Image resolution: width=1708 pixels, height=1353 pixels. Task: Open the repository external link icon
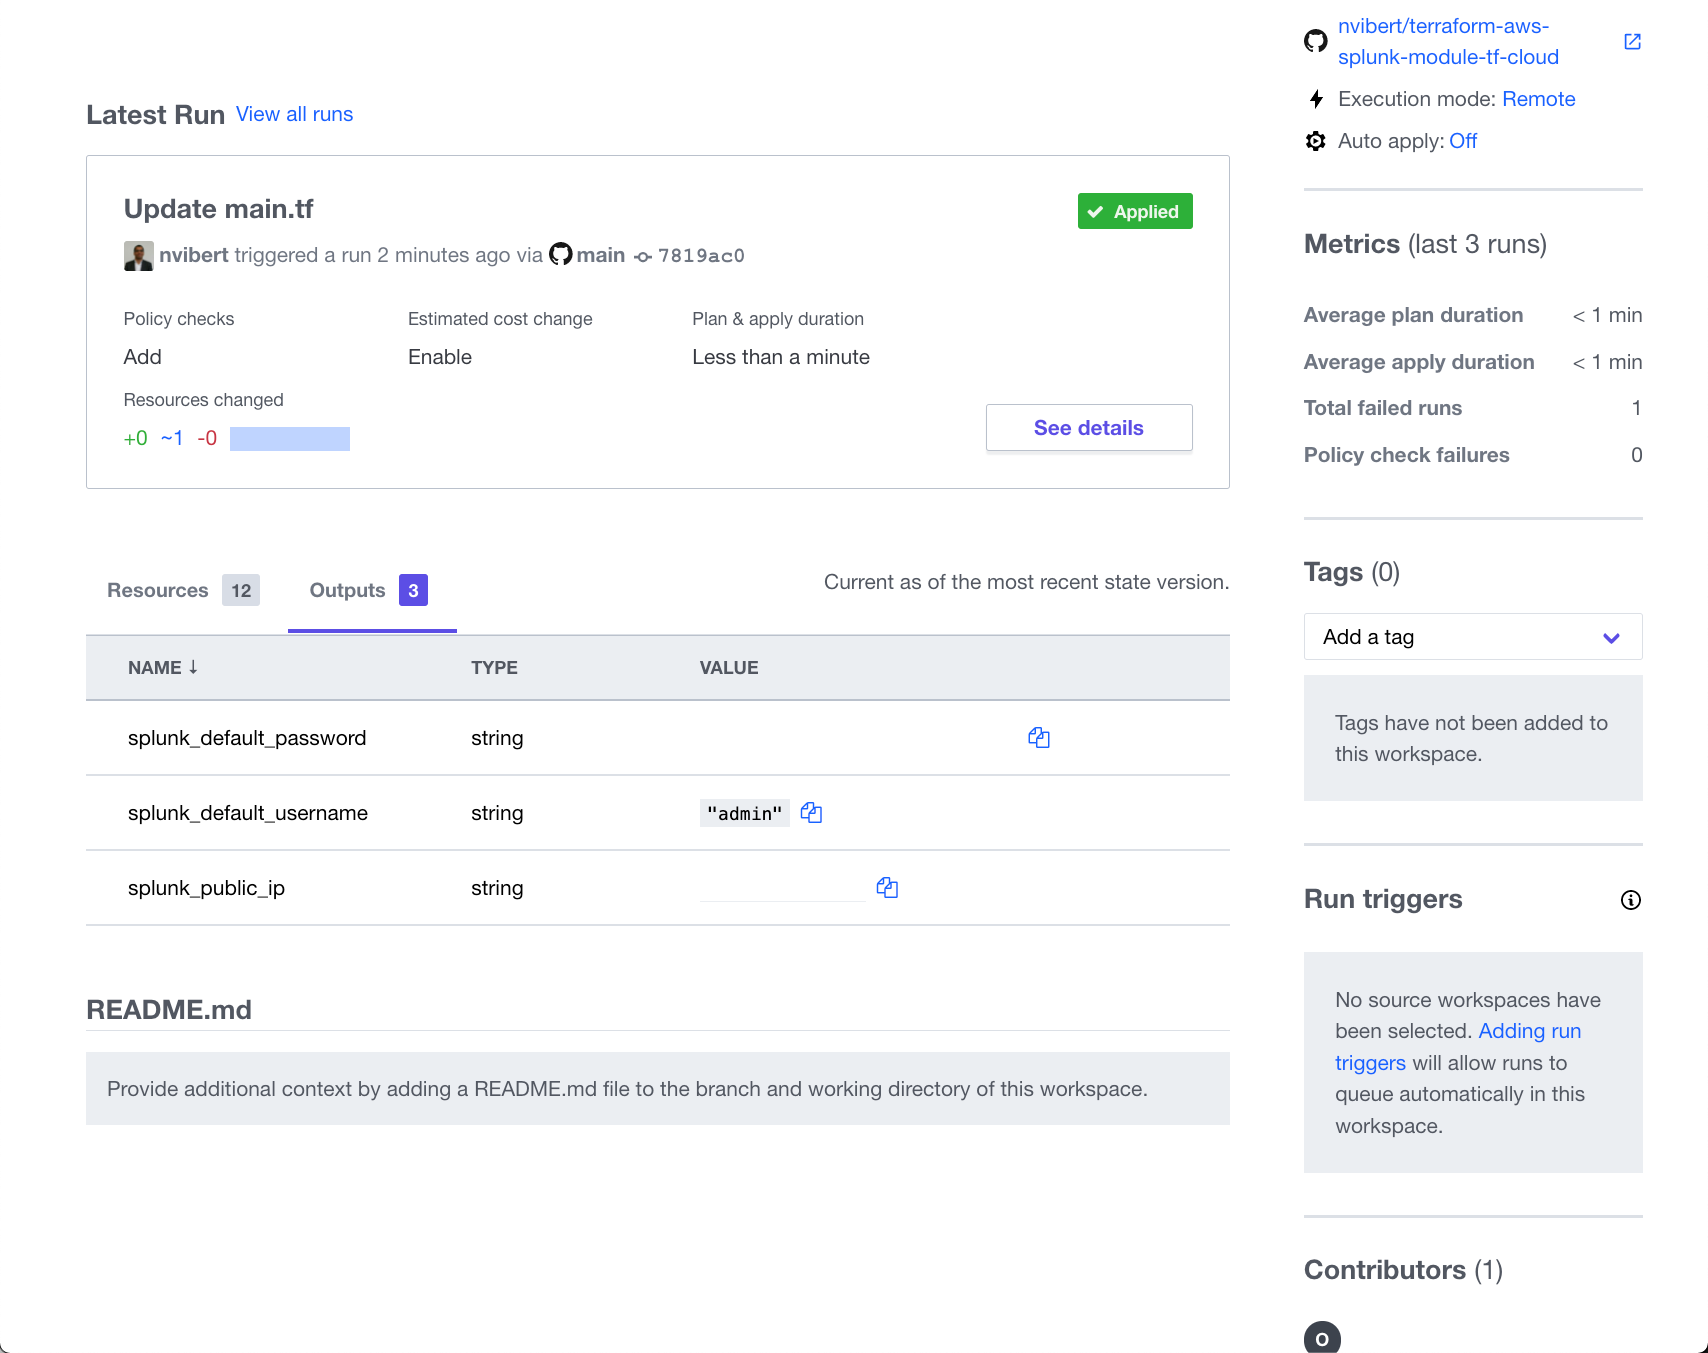[1632, 42]
